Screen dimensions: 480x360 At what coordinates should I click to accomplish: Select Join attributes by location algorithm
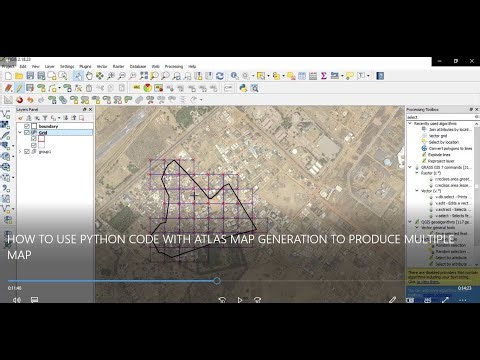pos(449,129)
